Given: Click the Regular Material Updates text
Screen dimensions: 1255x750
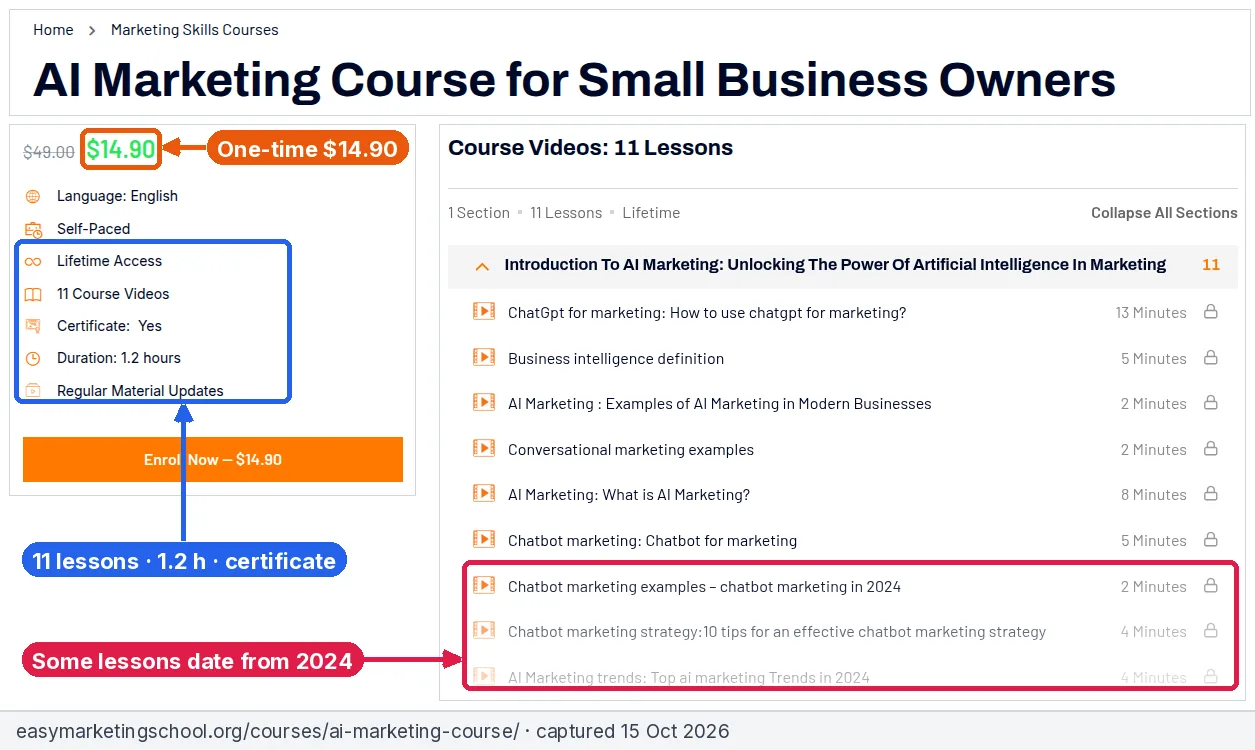Looking at the screenshot, I should coord(140,391).
